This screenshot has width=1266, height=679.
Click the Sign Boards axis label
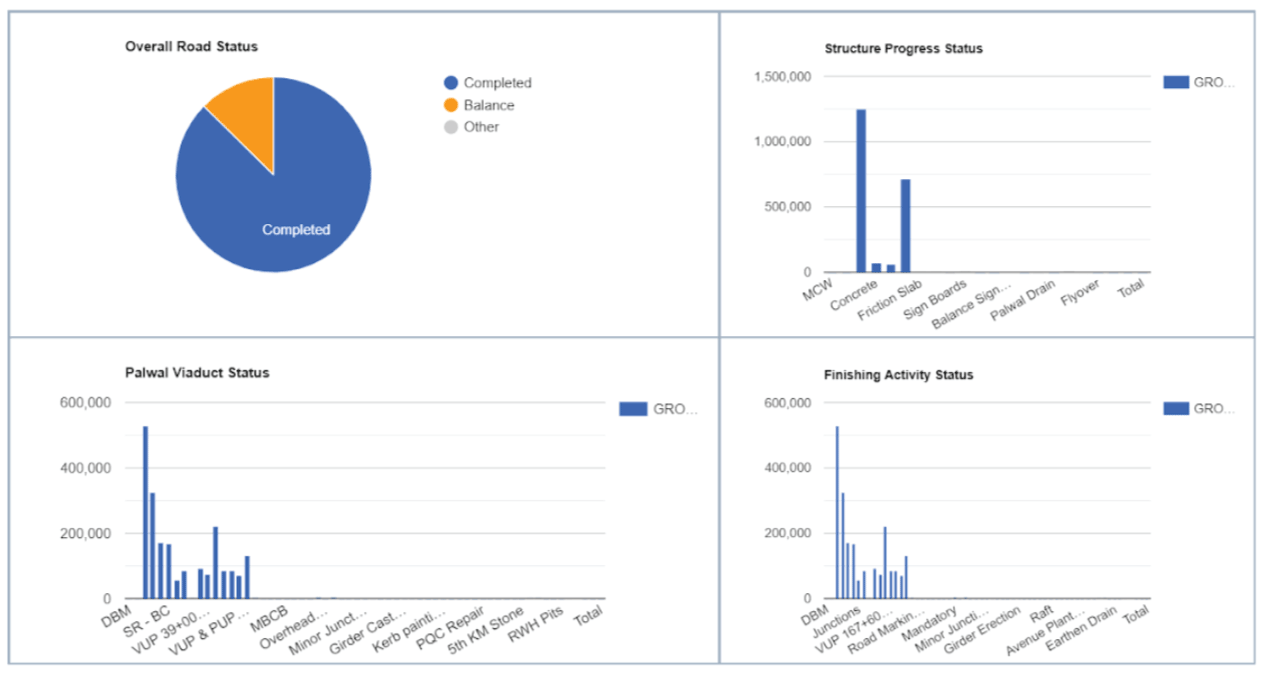[933, 299]
